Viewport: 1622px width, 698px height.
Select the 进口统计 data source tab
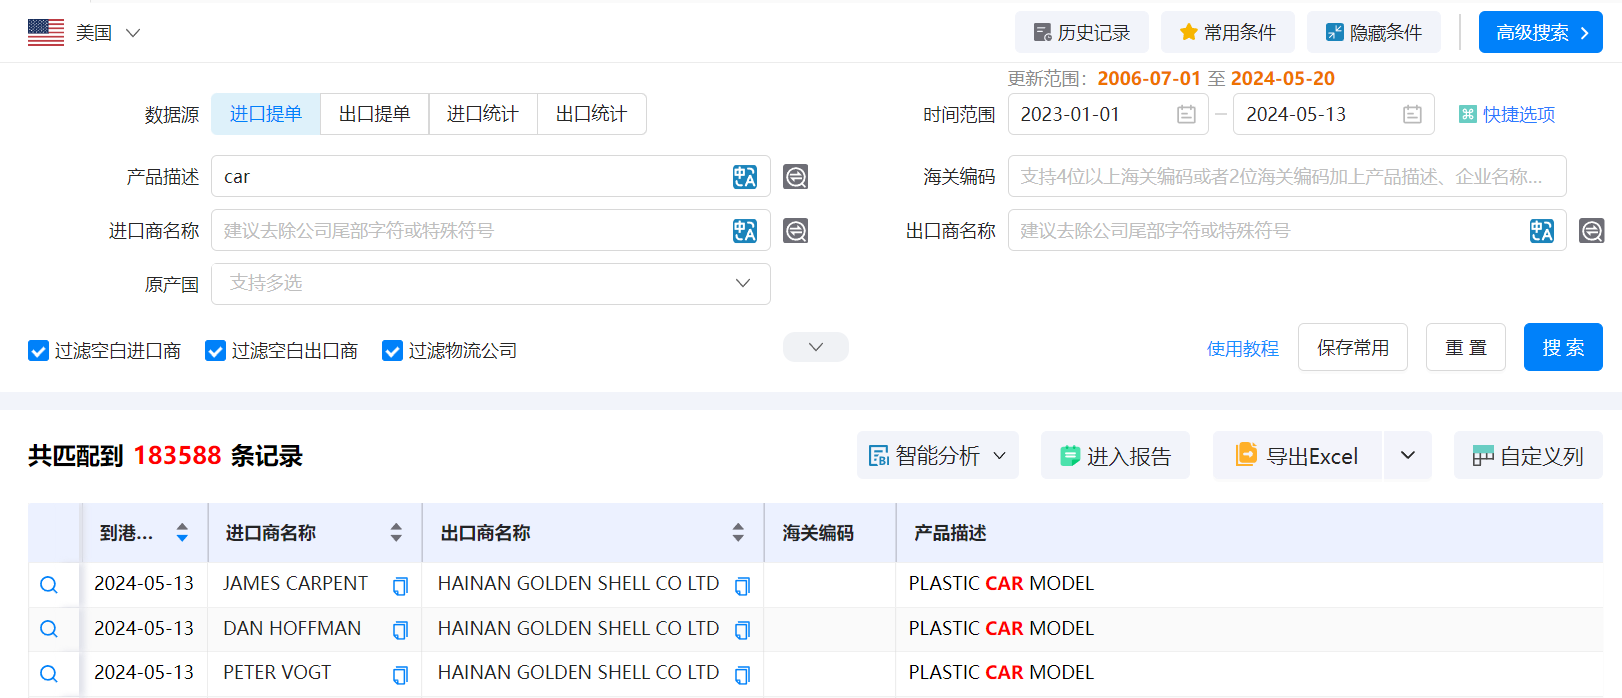coord(483,114)
